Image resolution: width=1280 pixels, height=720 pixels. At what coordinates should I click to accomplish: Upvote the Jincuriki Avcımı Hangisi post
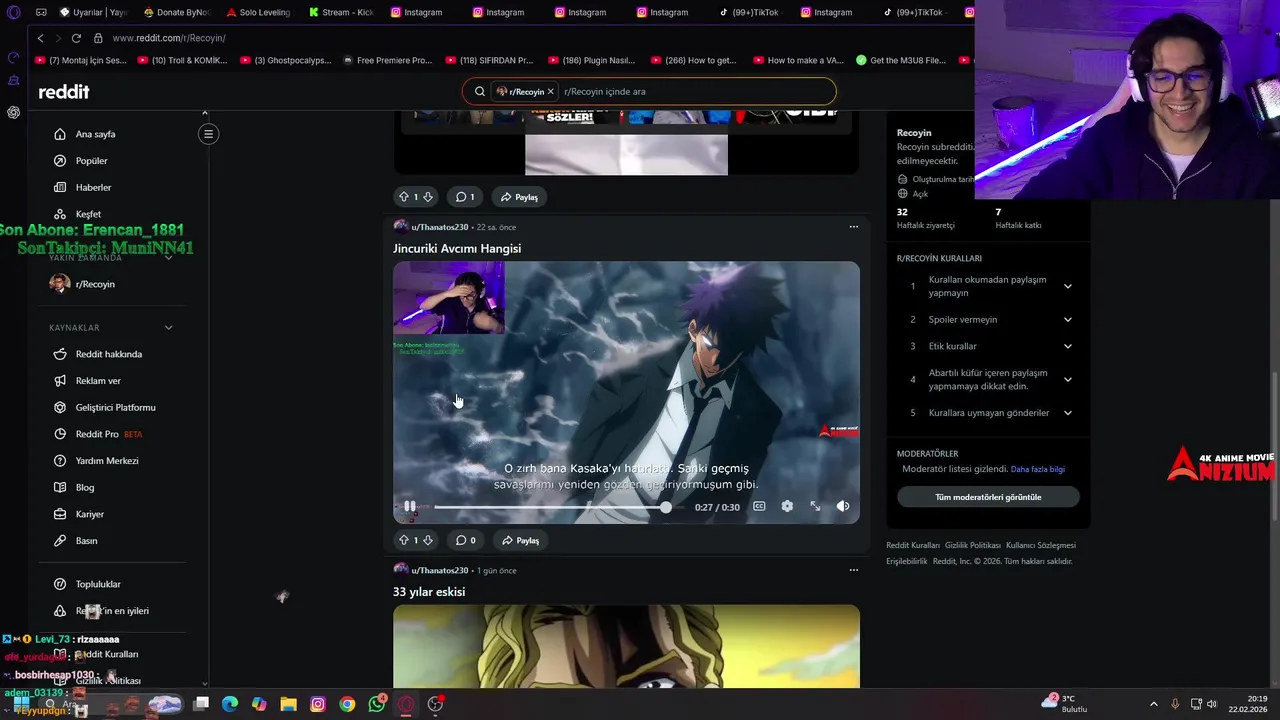(404, 540)
